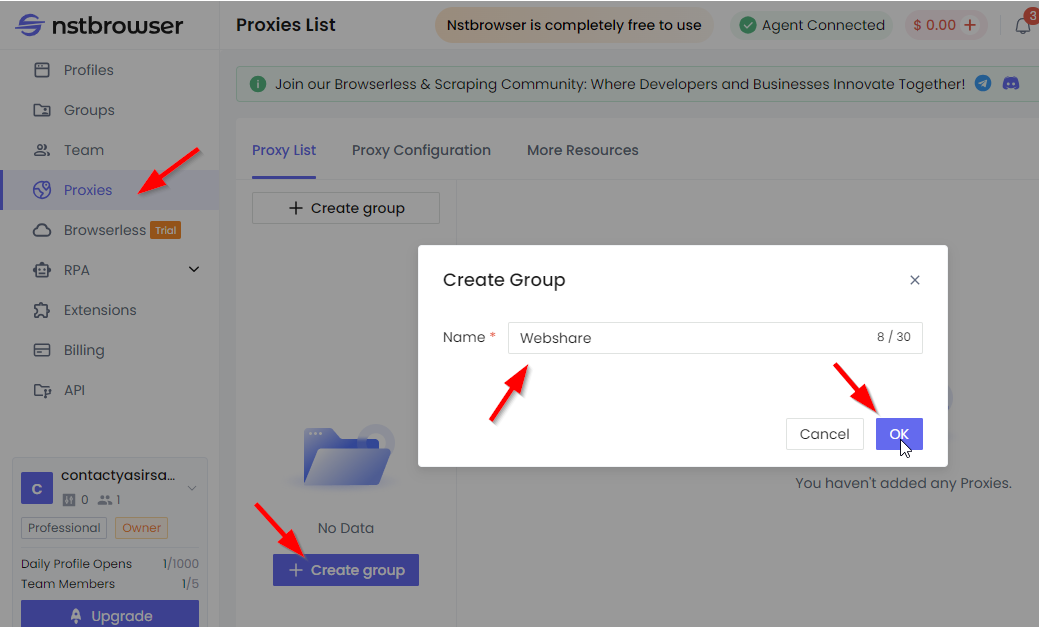Click the account avatar C
The width and height of the screenshot is (1039, 627).
37,488
